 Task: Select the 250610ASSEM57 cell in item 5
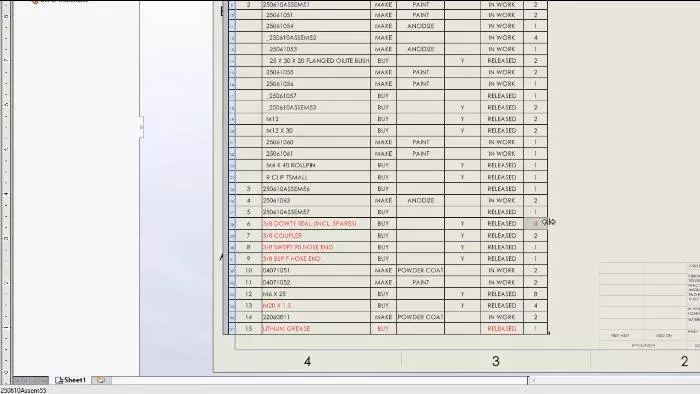click(316, 212)
